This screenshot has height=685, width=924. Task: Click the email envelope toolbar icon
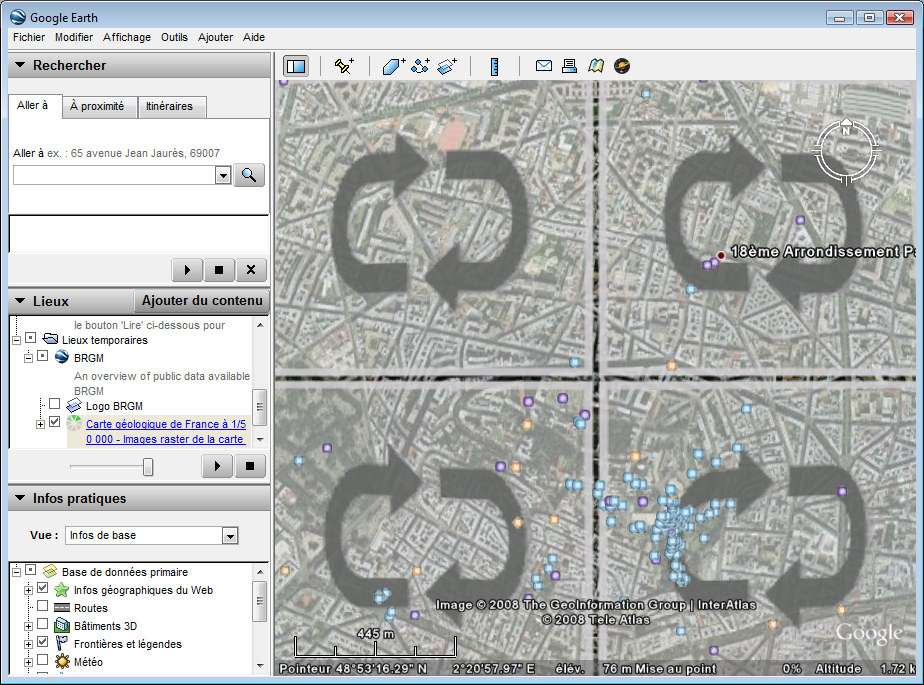(x=543, y=65)
